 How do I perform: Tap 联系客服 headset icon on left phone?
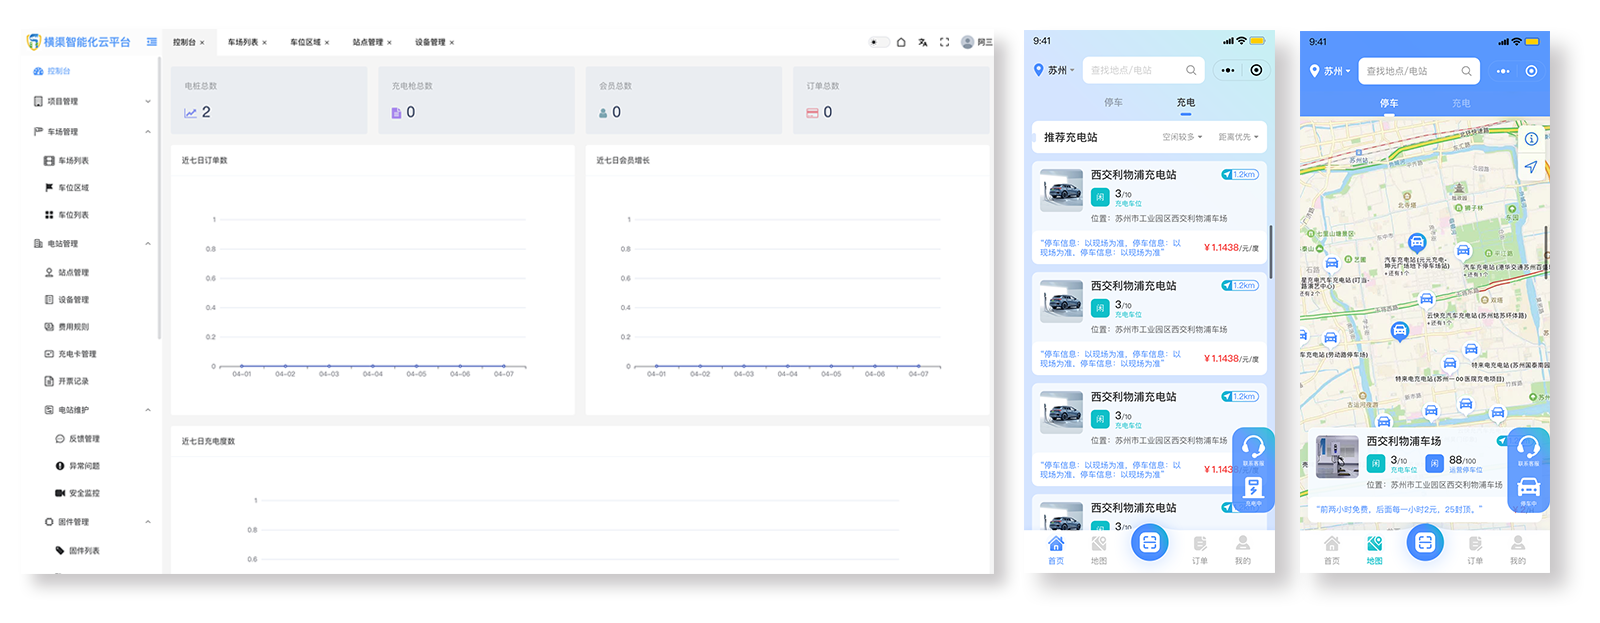[1253, 449]
